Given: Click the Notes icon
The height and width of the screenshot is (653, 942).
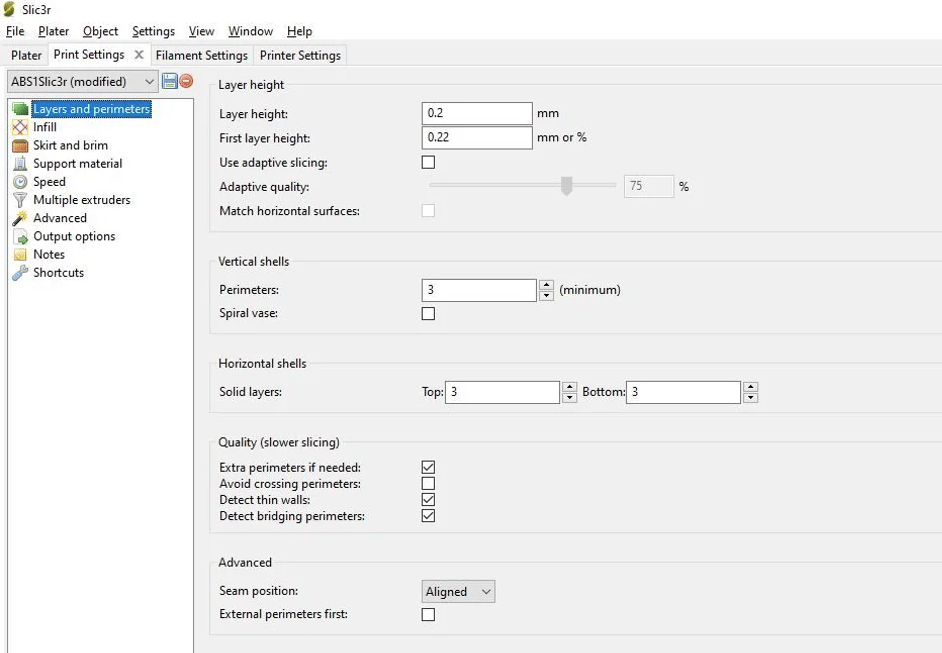Looking at the screenshot, I should point(20,254).
